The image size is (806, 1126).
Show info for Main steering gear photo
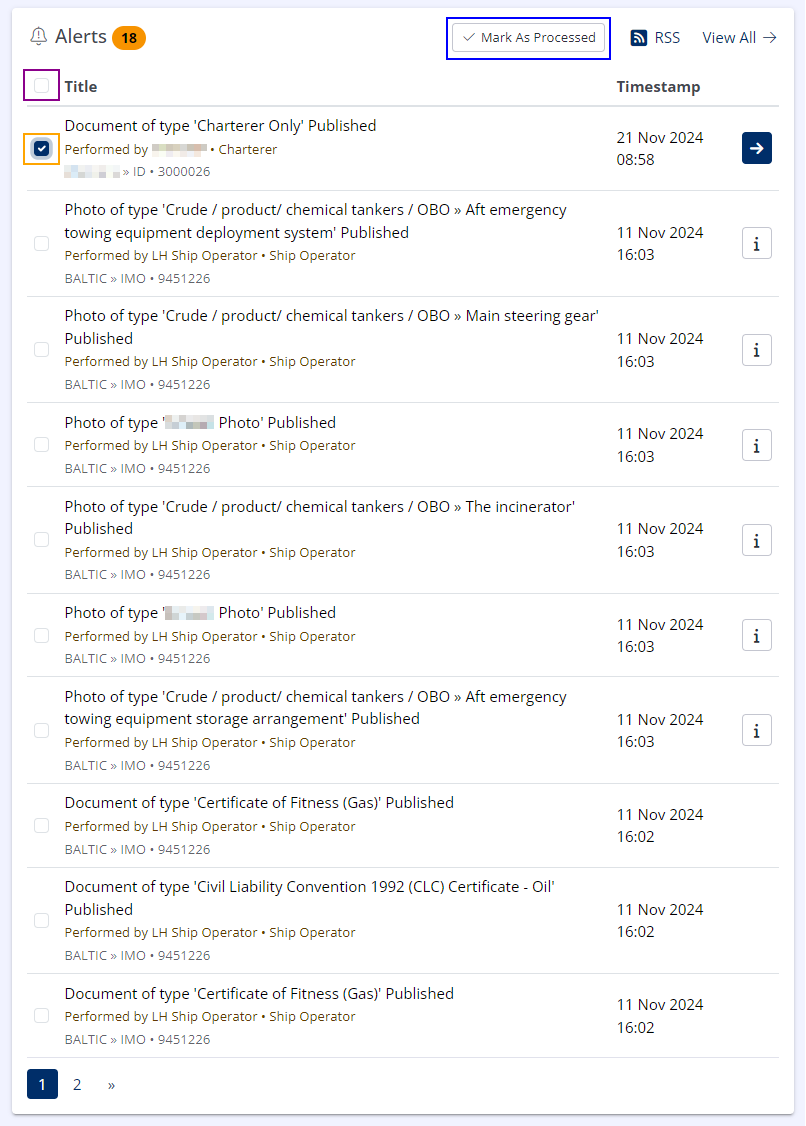(756, 350)
